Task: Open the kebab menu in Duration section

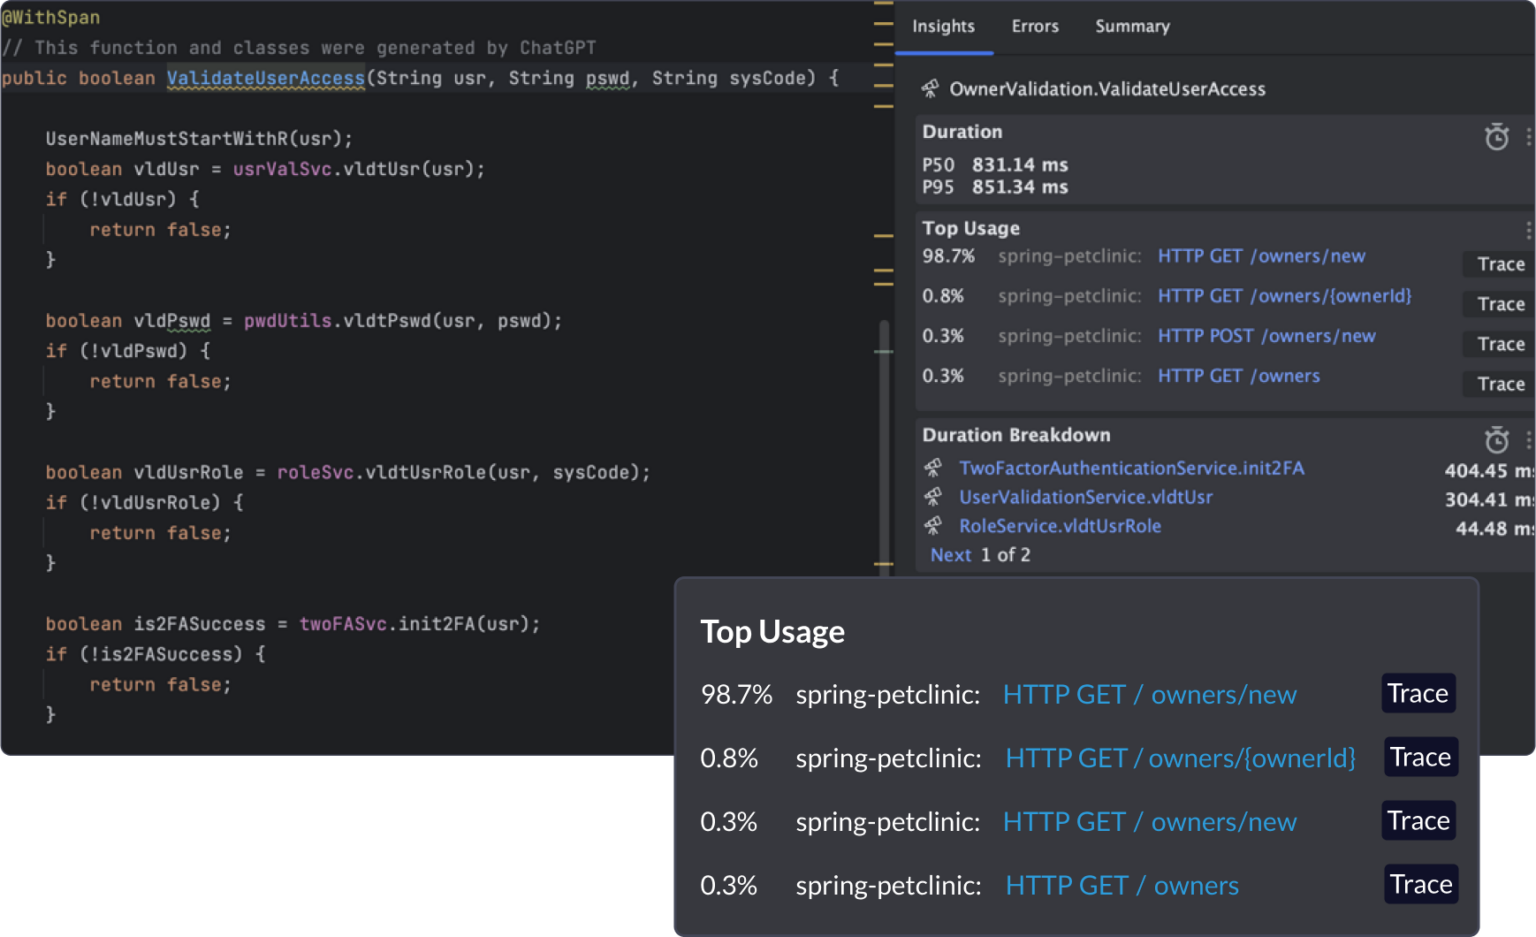Action: point(1528,137)
